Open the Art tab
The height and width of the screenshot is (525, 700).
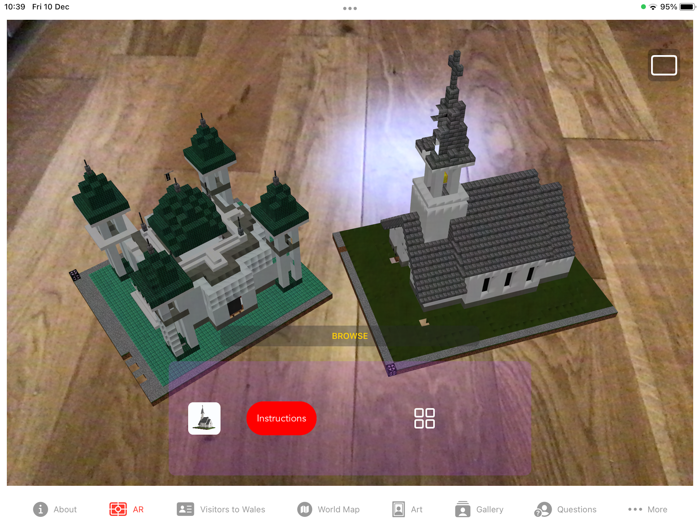(x=407, y=509)
